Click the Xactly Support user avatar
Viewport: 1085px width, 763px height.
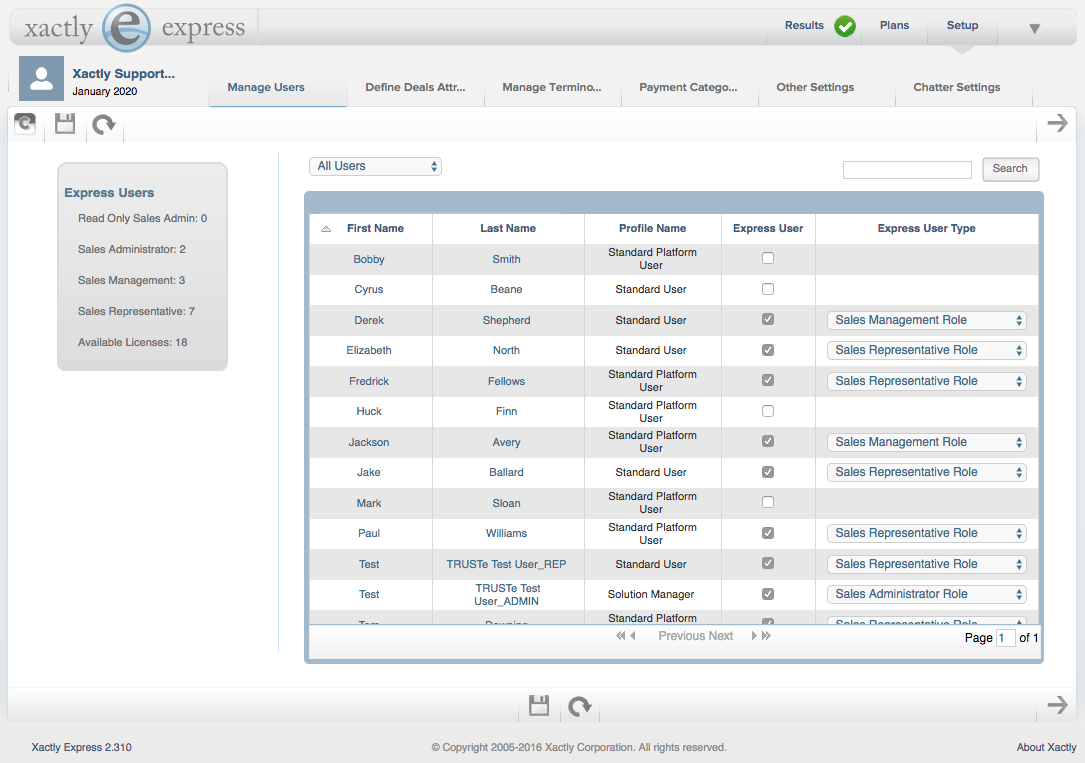click(x=42, y=79)
